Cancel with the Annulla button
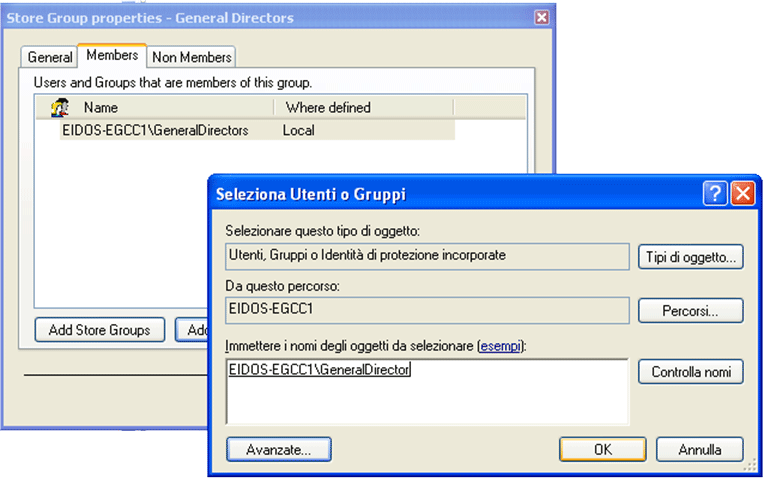Screen dimensions: 763x478 [700, 449]
